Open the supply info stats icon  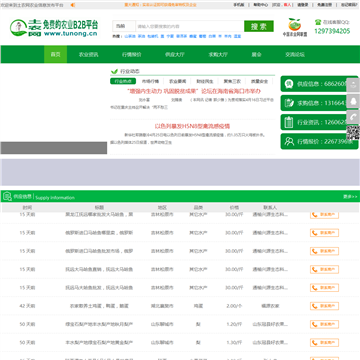coord(289,84)
